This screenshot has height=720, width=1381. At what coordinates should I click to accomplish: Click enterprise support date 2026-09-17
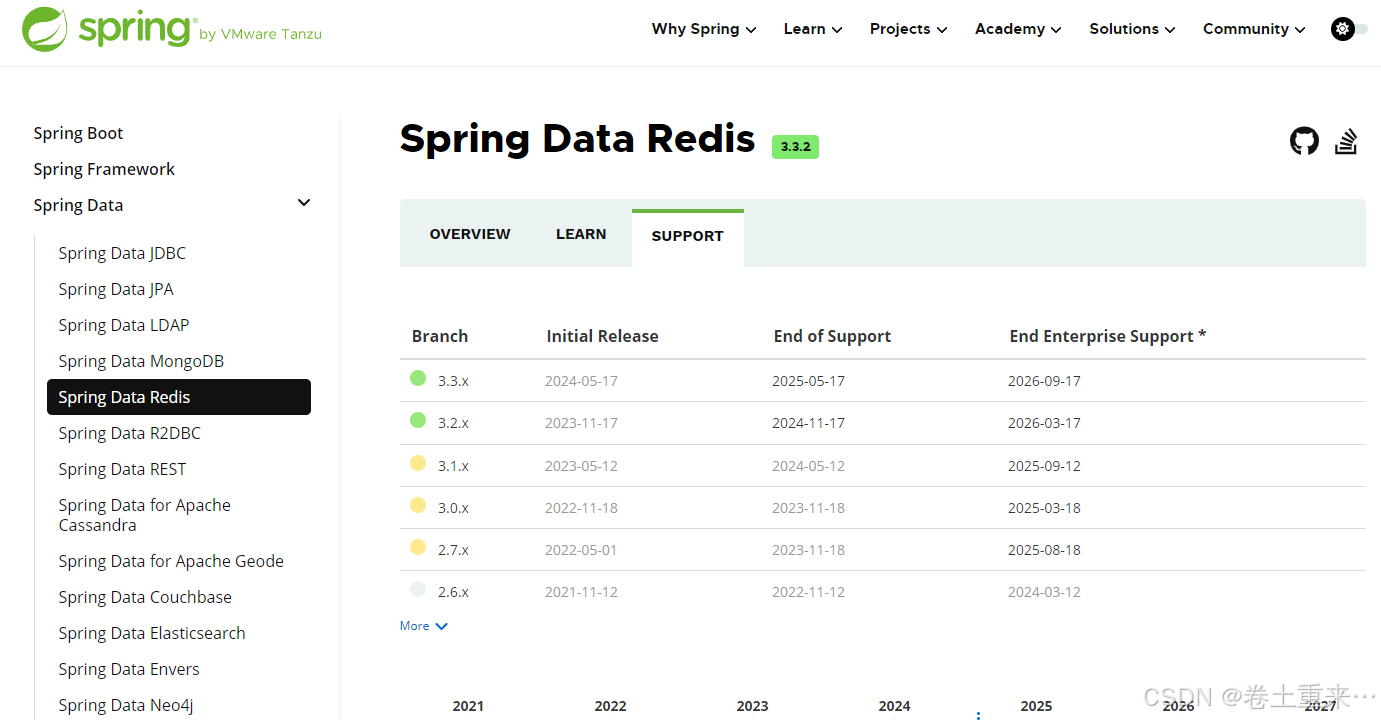pos(1044,381)
